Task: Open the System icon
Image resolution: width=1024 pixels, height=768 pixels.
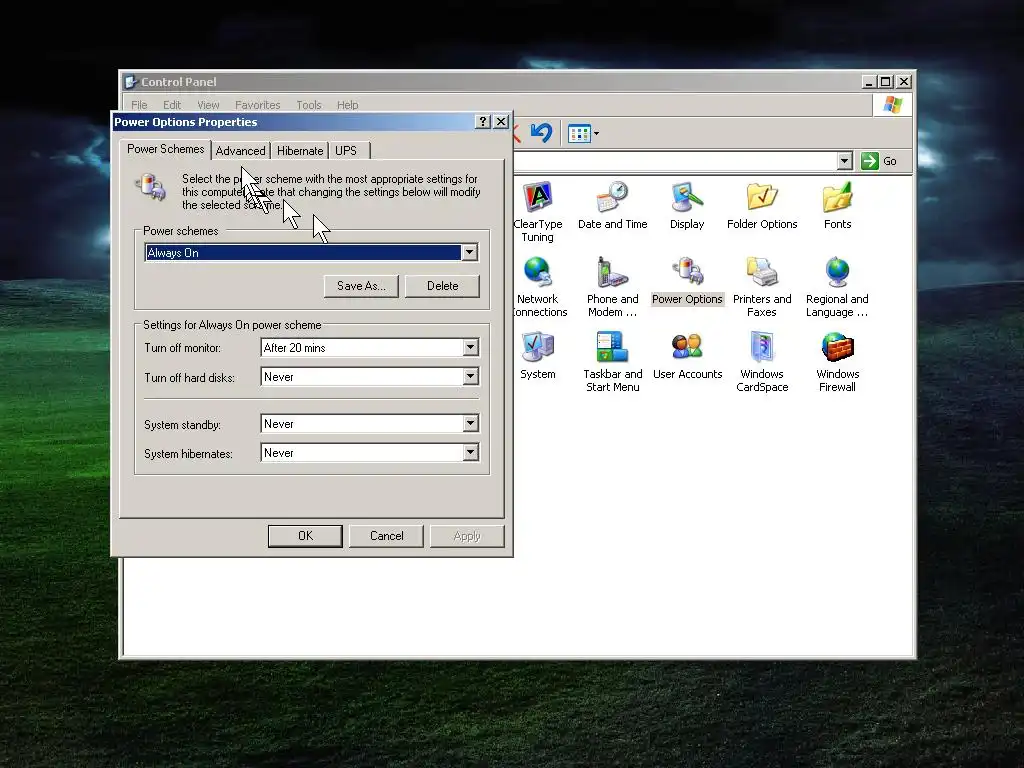Action: click(538, 347)
